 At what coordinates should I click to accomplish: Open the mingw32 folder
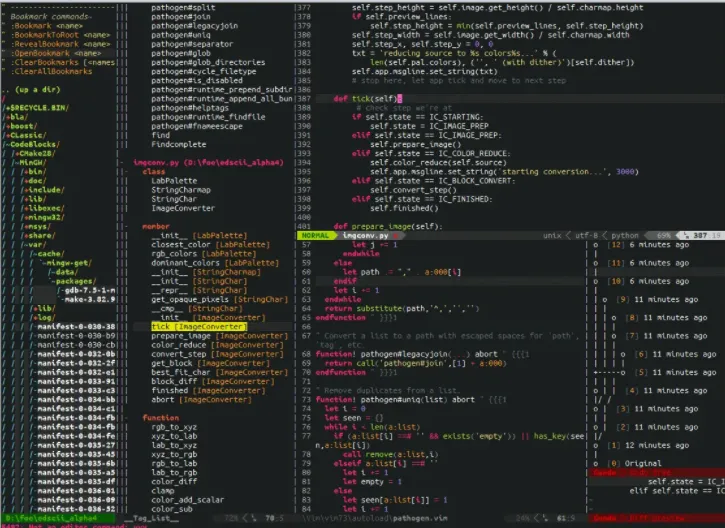tap(44, 217)
